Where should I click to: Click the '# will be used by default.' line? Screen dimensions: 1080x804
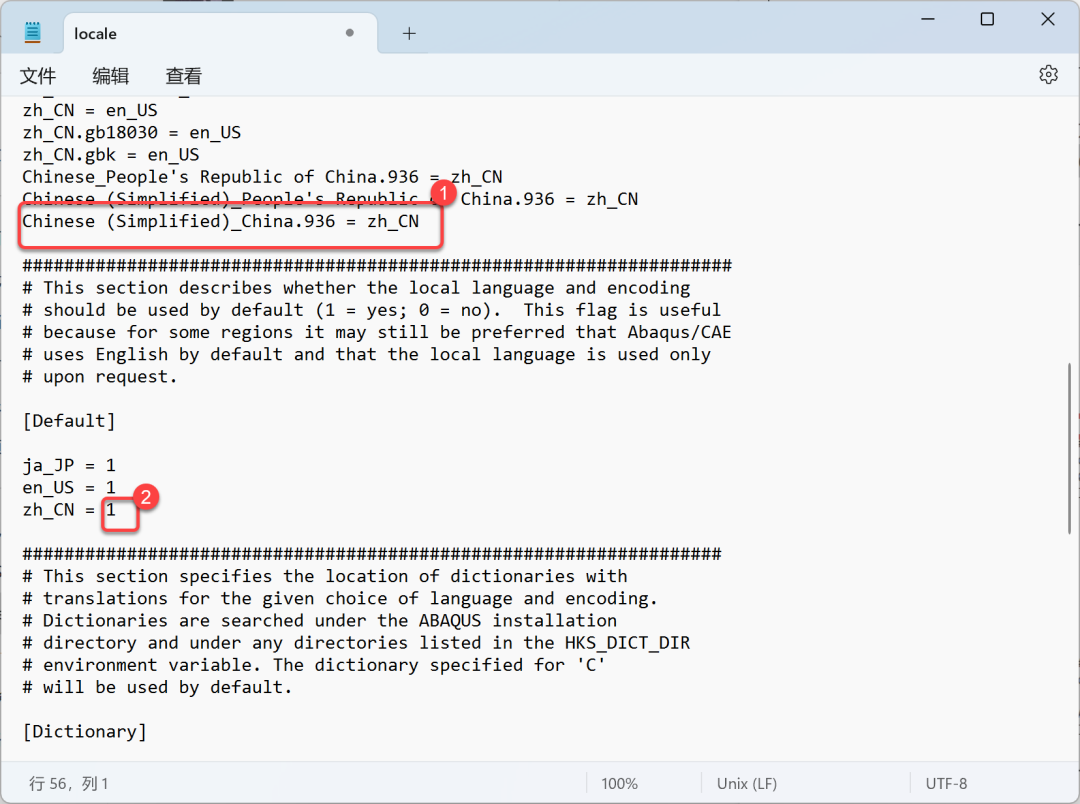click(157, 687)
